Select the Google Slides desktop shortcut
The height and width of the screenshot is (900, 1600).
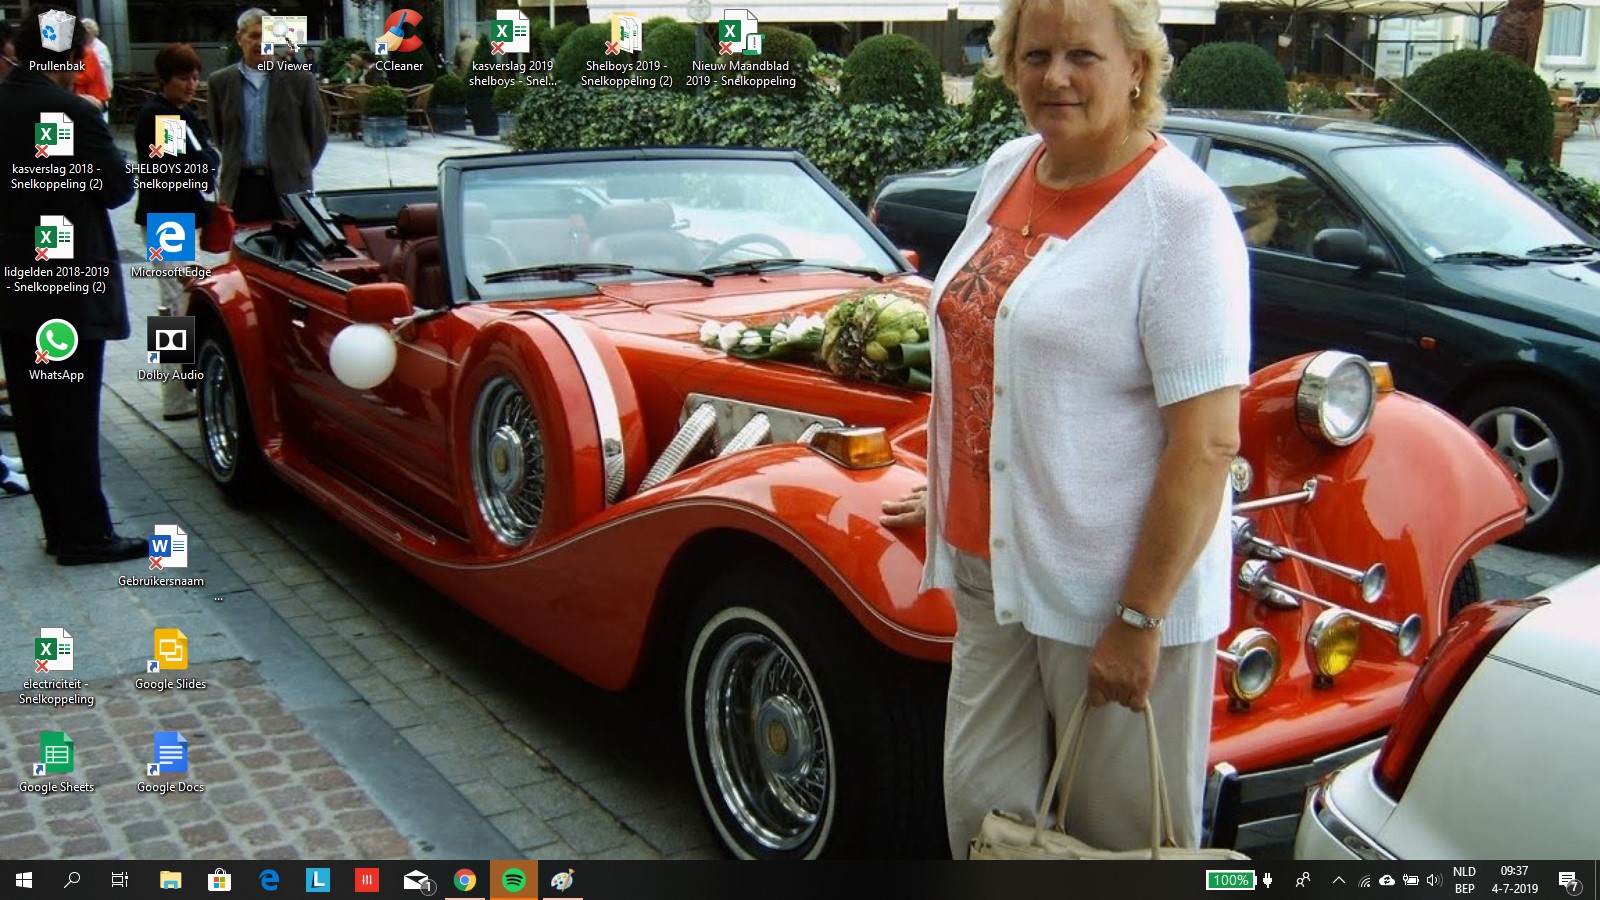(170, 654)
